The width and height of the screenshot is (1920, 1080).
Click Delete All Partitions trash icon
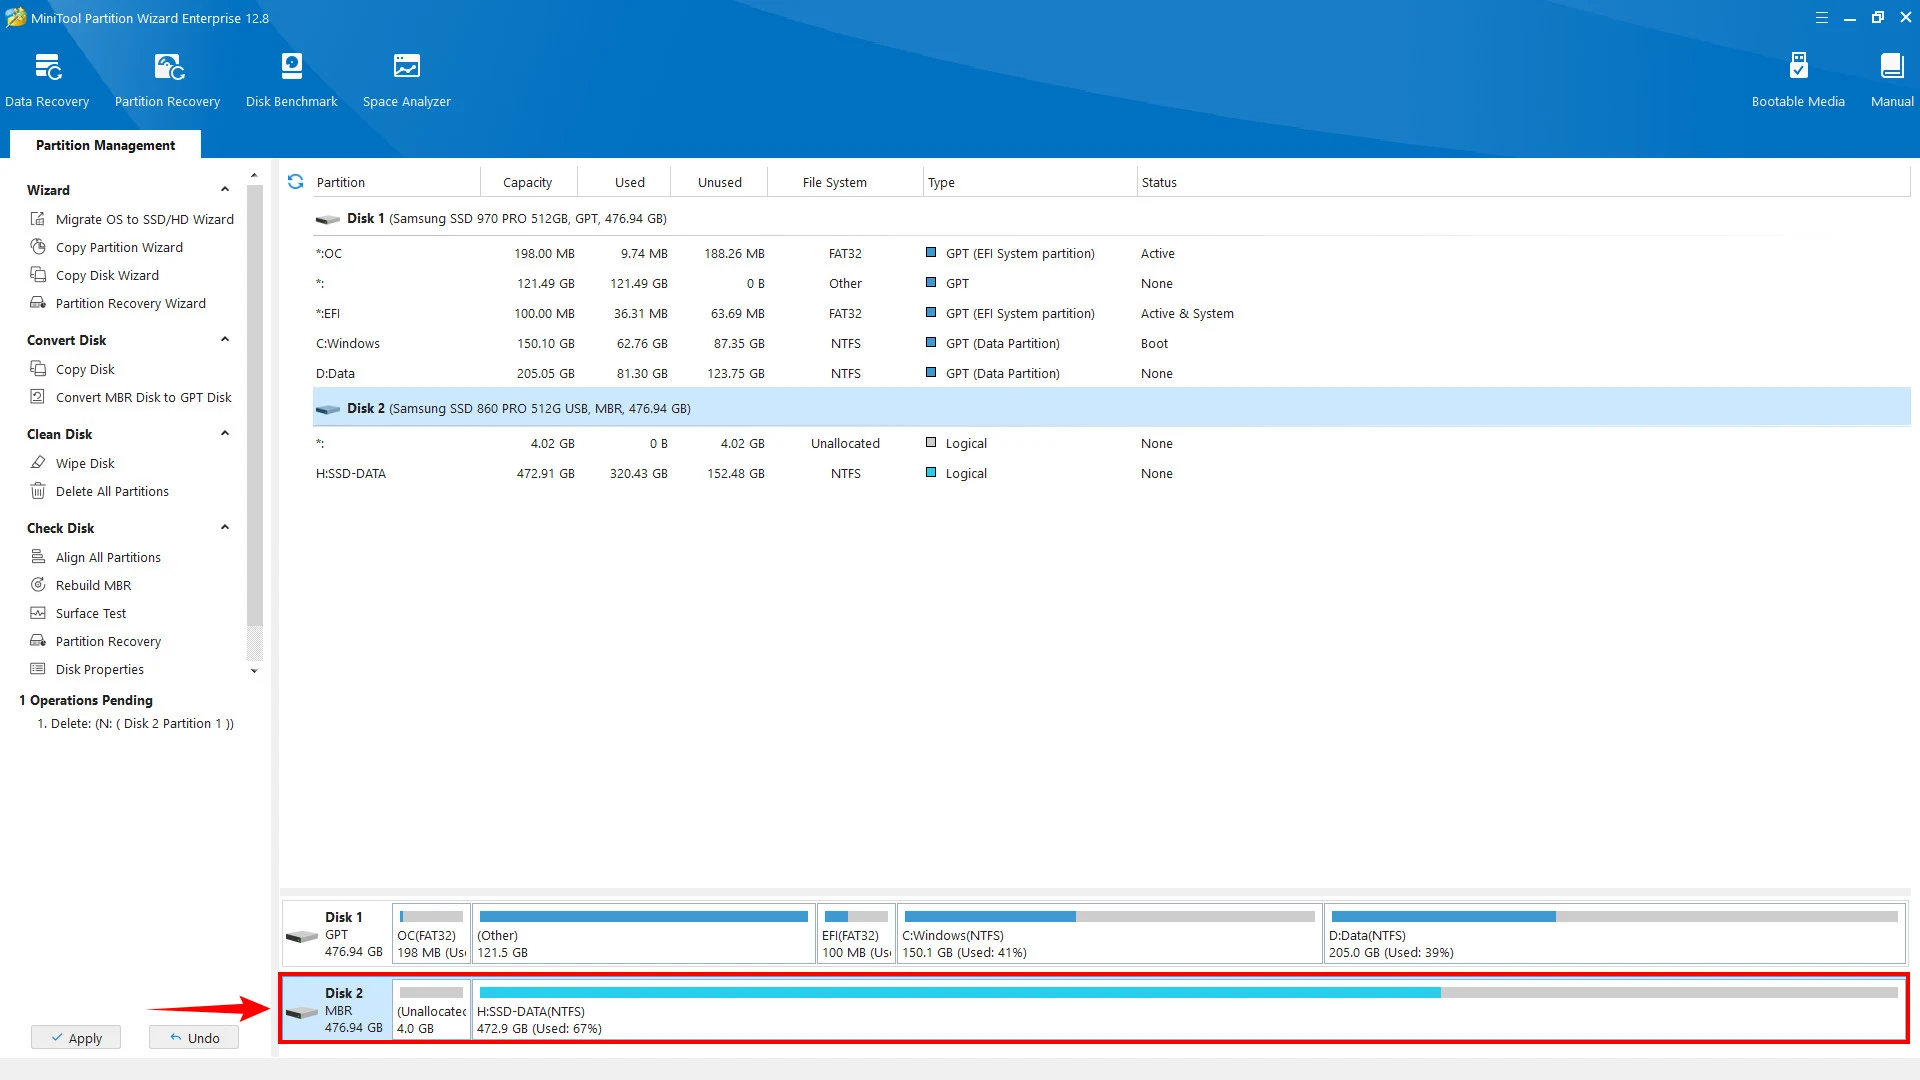pyautogui.click(x=38, y=491)
